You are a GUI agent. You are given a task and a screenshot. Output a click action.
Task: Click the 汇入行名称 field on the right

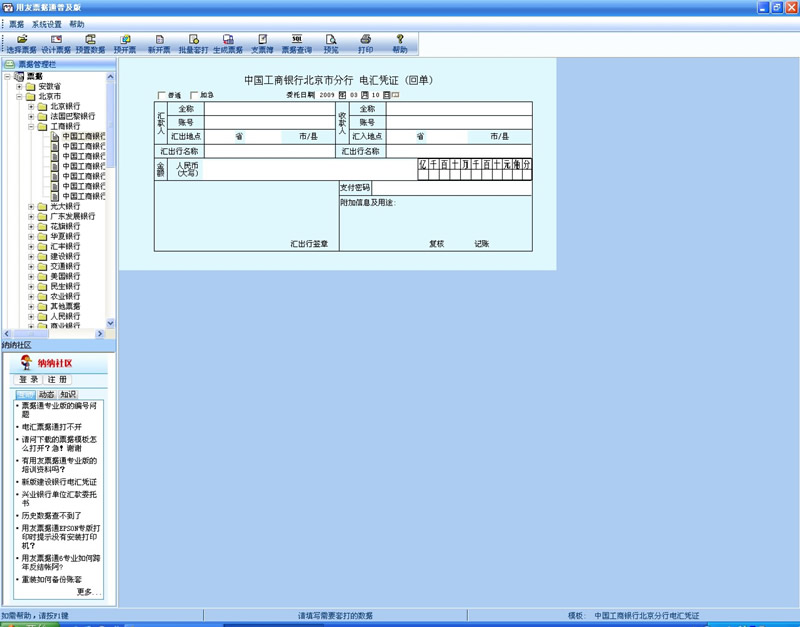[x=459, y=152]
